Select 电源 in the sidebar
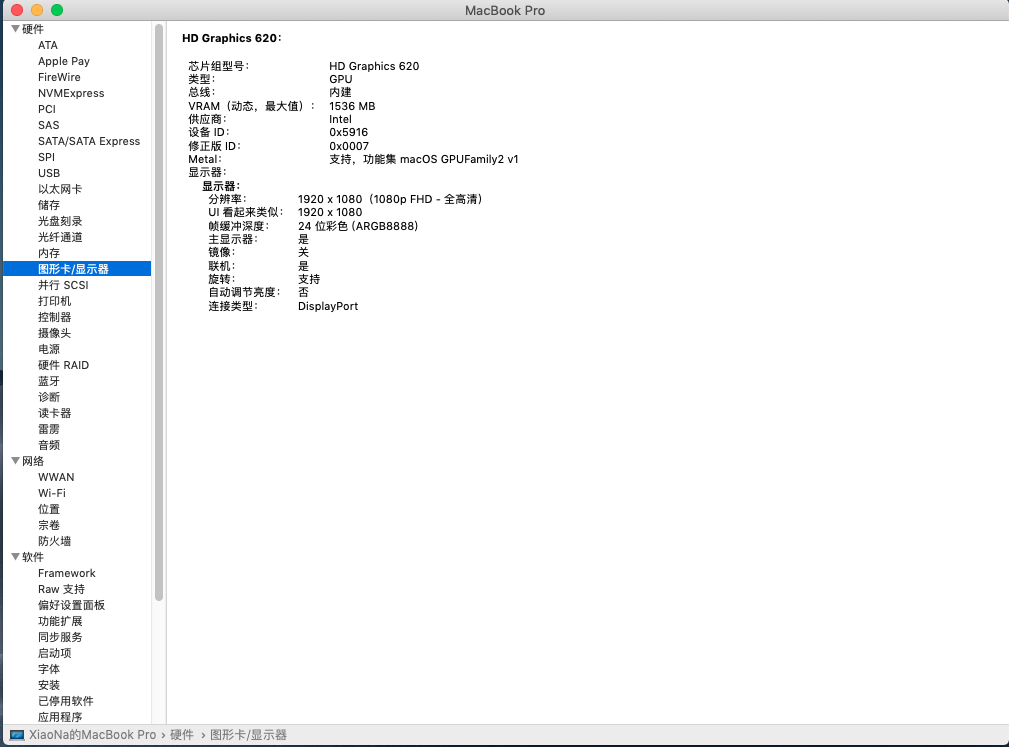The image size is (1009, 747). (49, 349)
